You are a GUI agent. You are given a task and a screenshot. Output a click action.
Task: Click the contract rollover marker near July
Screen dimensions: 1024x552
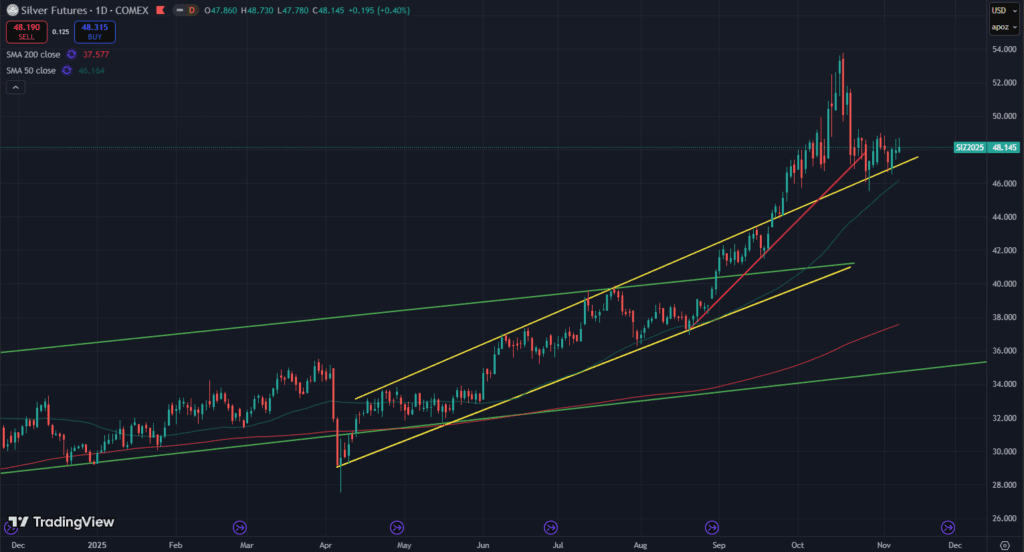[x=550, y=527]
